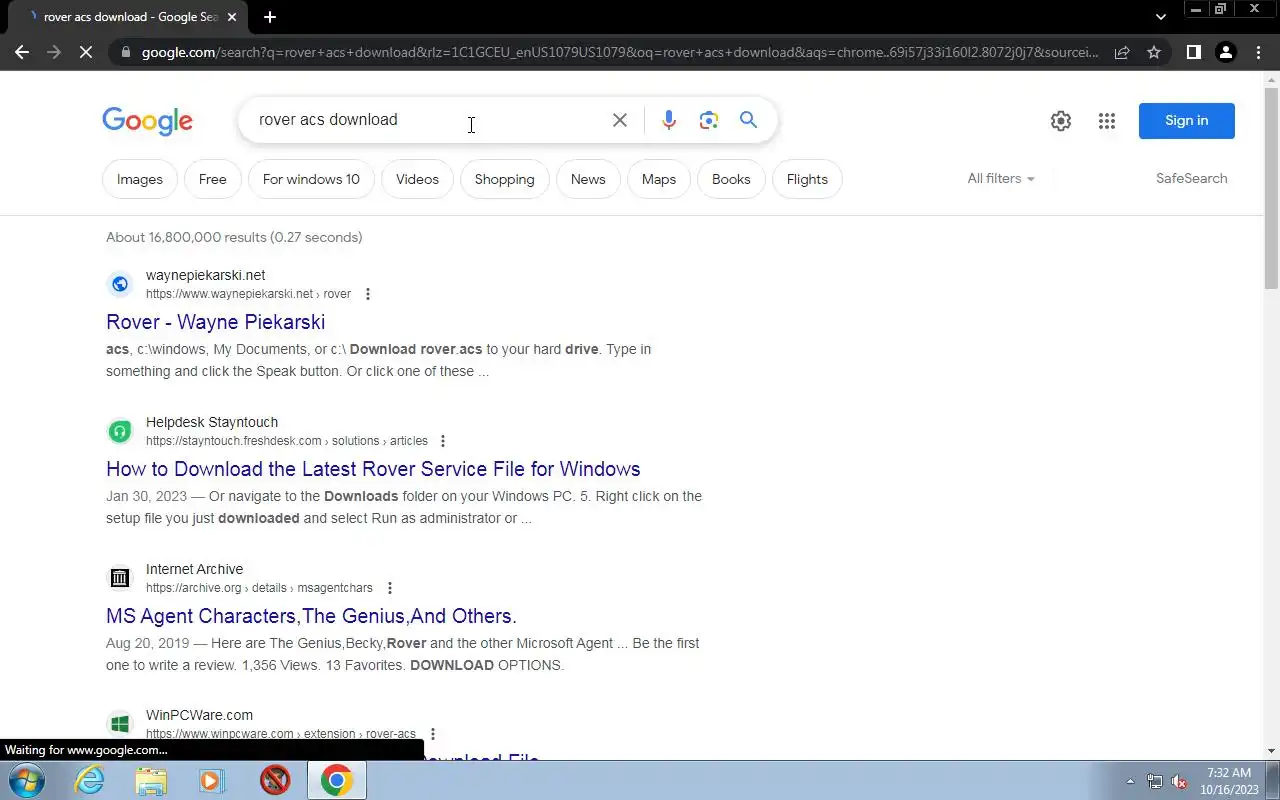Open Windows Explorer folder in taskbar
Image resolution: width=1280 pixels, height=800 pixels.
click(x=151, y=780)
